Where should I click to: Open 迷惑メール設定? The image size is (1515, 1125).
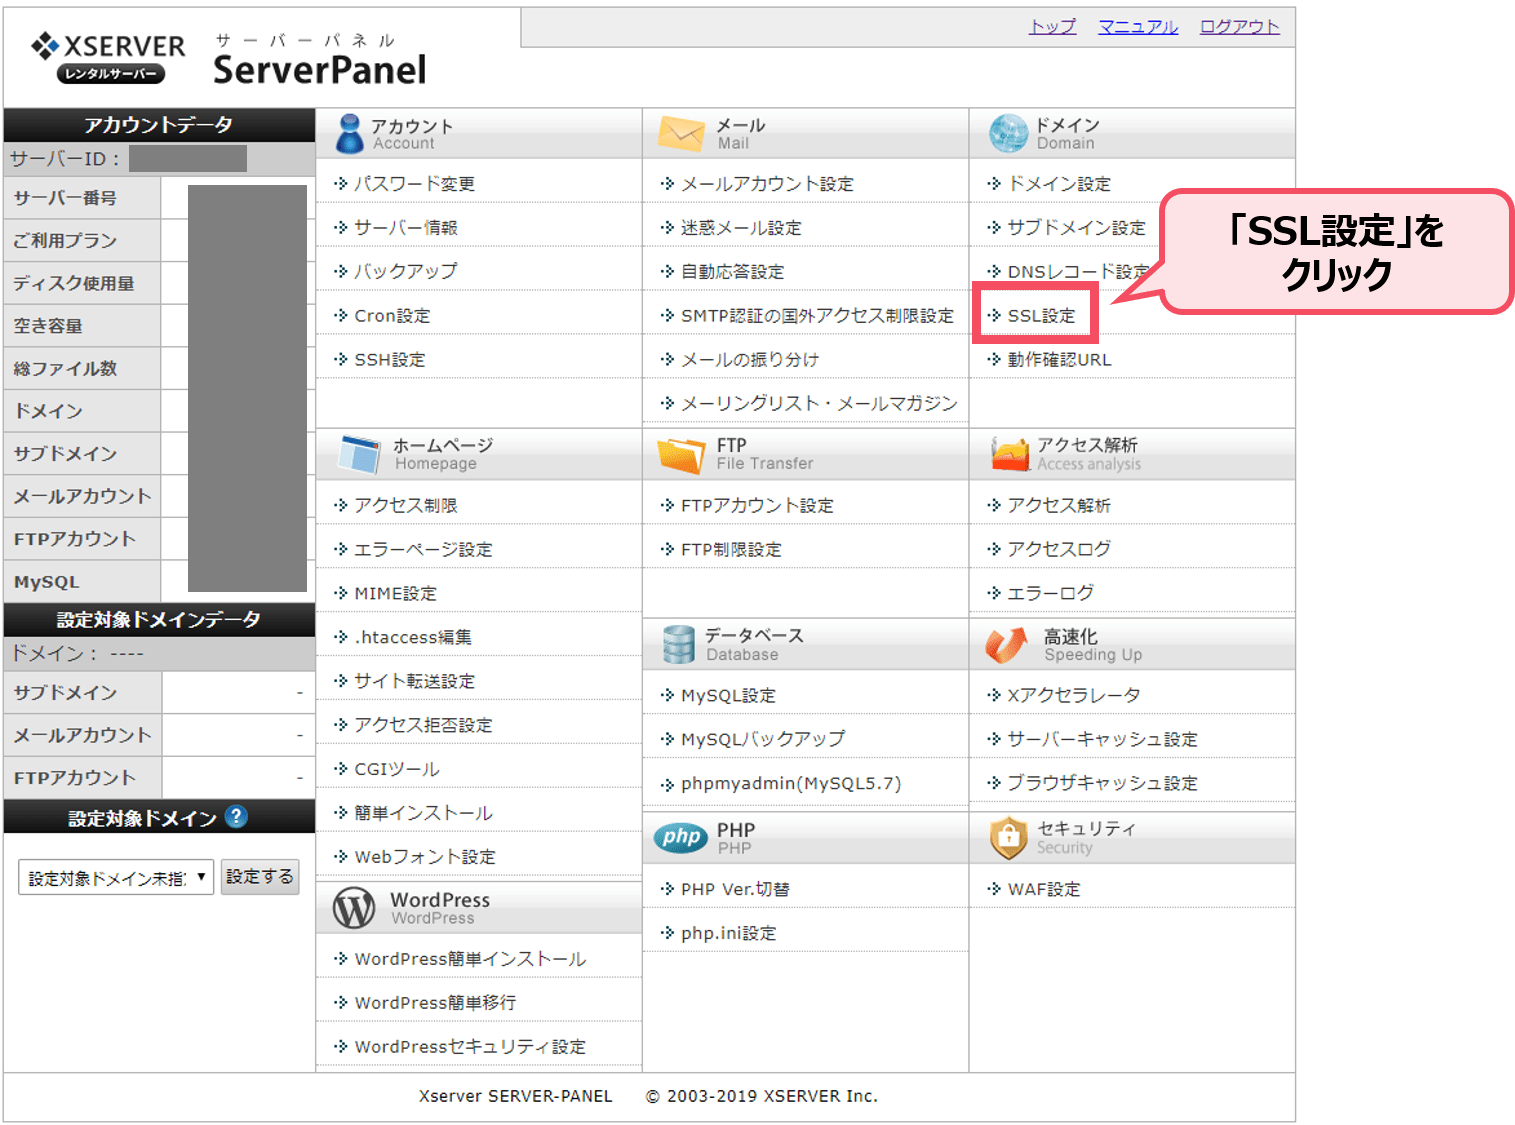[x=741, y=228]
